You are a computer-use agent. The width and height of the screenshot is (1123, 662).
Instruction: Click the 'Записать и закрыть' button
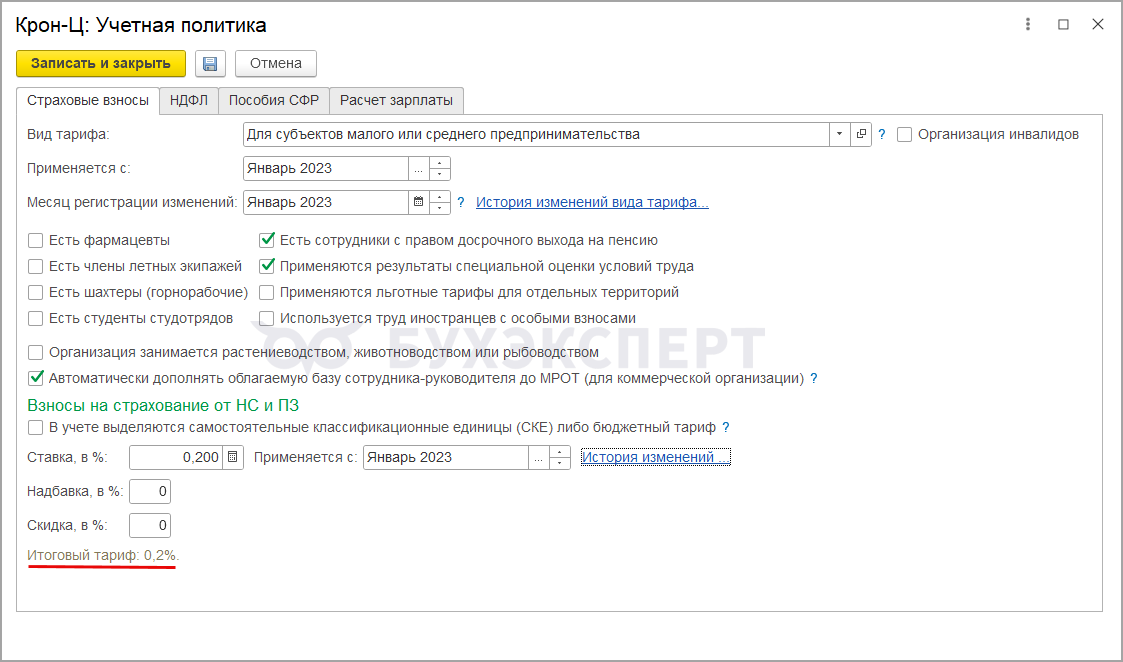[101, 63]
